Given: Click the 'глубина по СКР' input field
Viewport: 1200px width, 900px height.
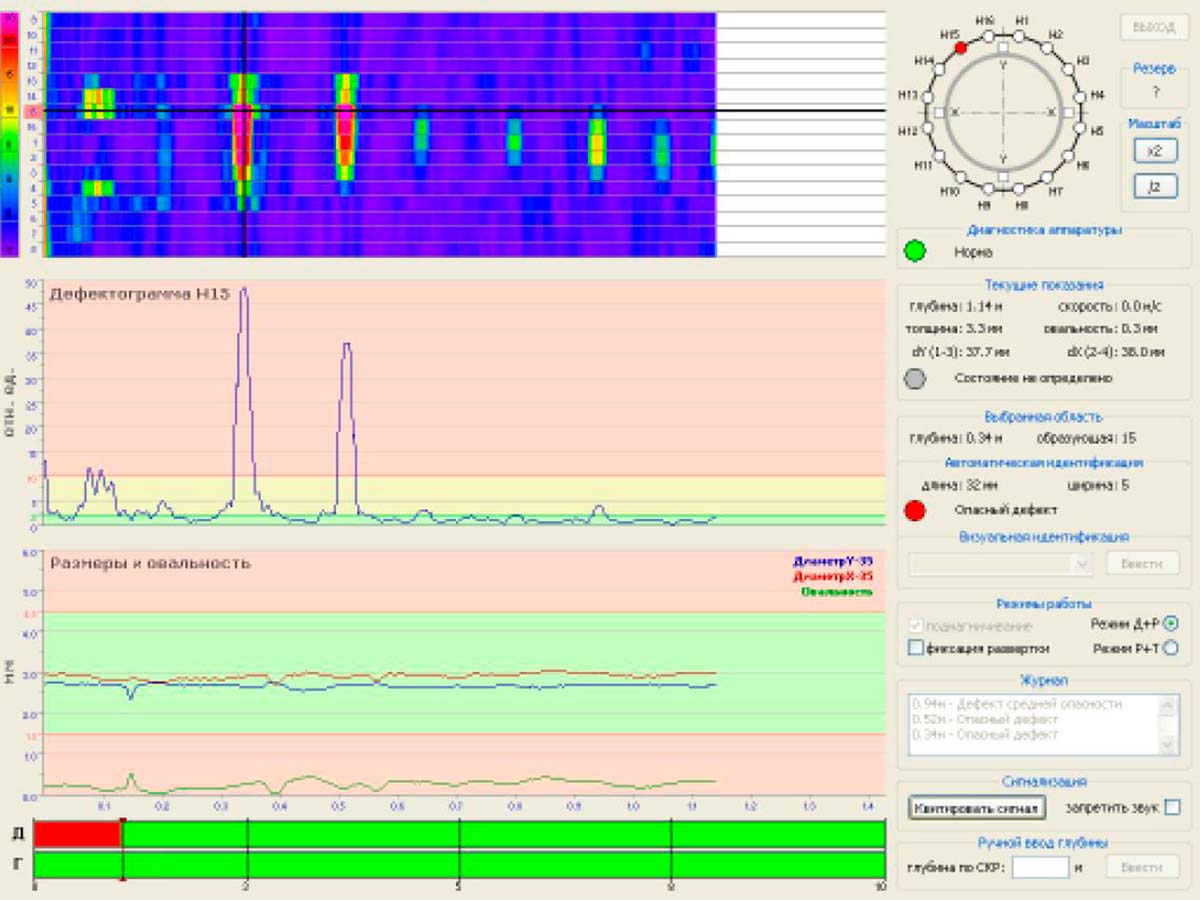Looking at the screenshot, I should coord(1041,867).
